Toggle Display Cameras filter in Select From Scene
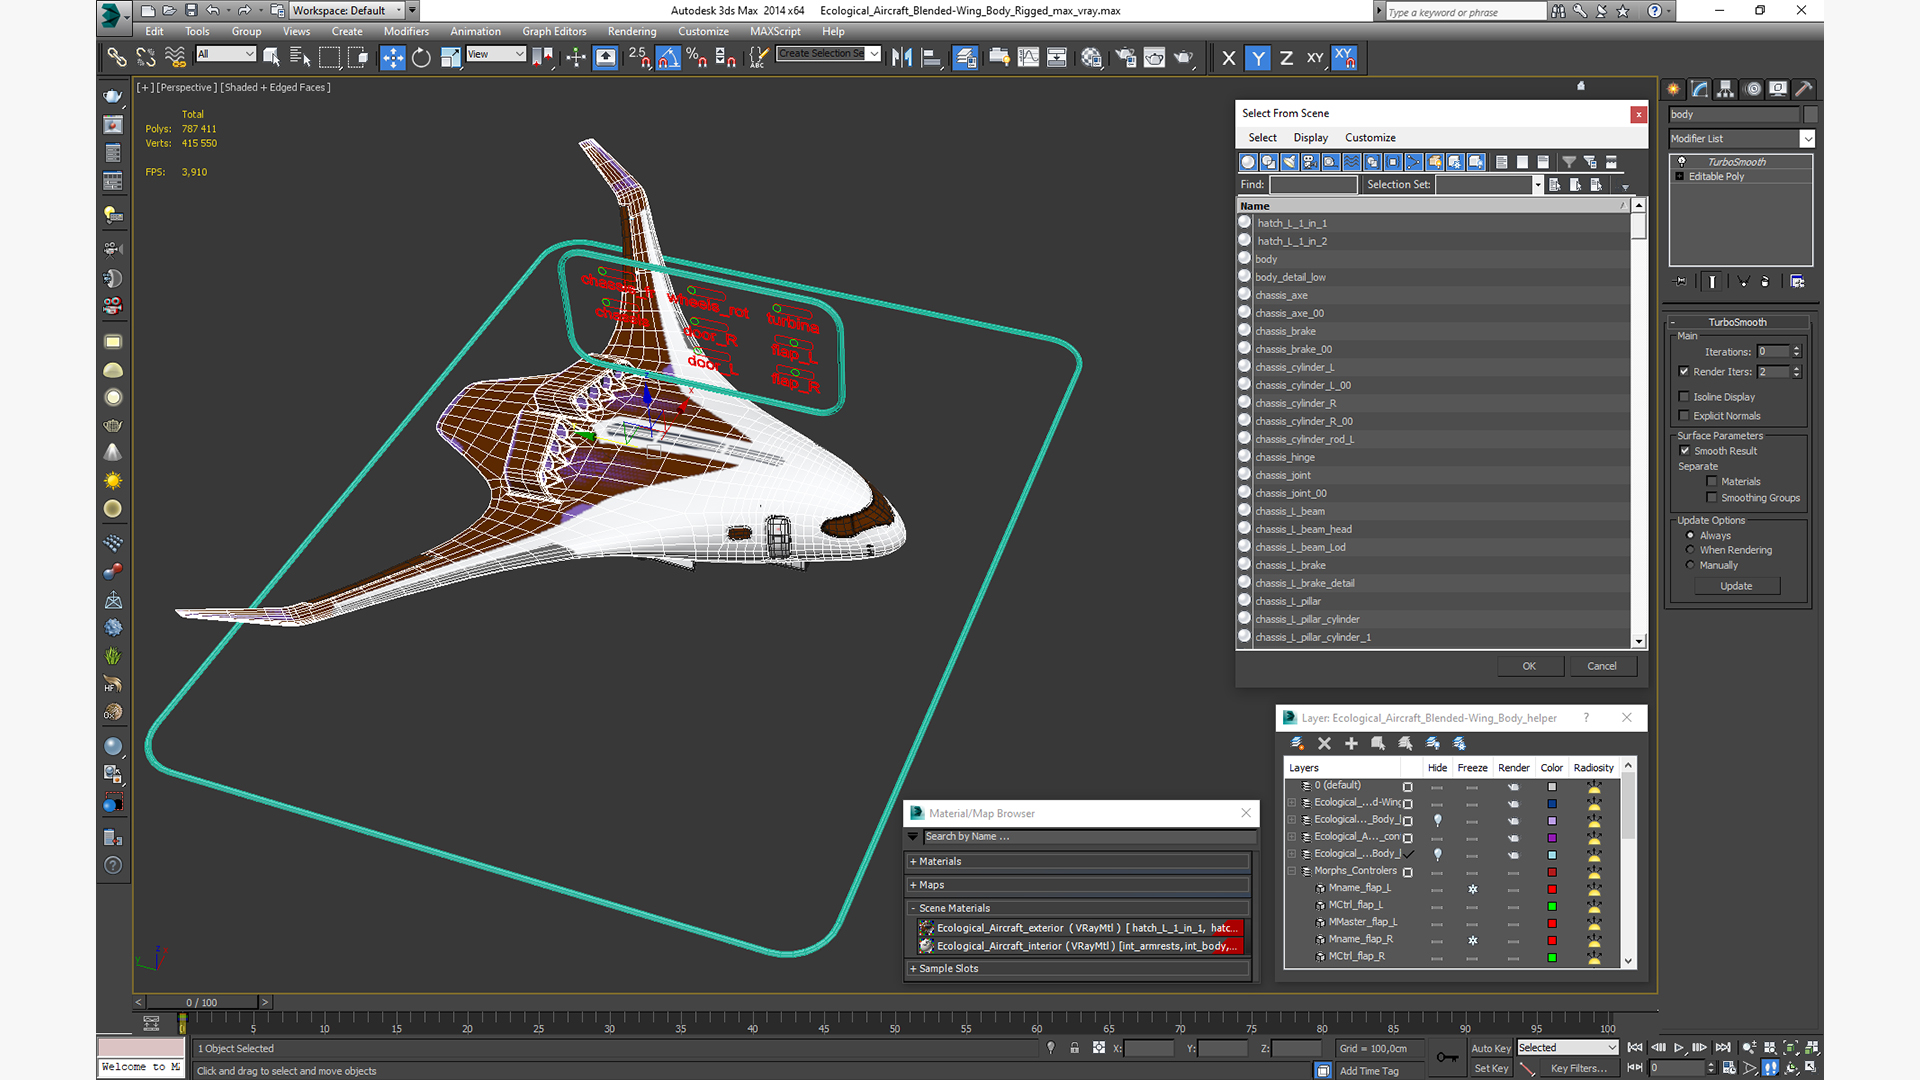 [1310, 162]
